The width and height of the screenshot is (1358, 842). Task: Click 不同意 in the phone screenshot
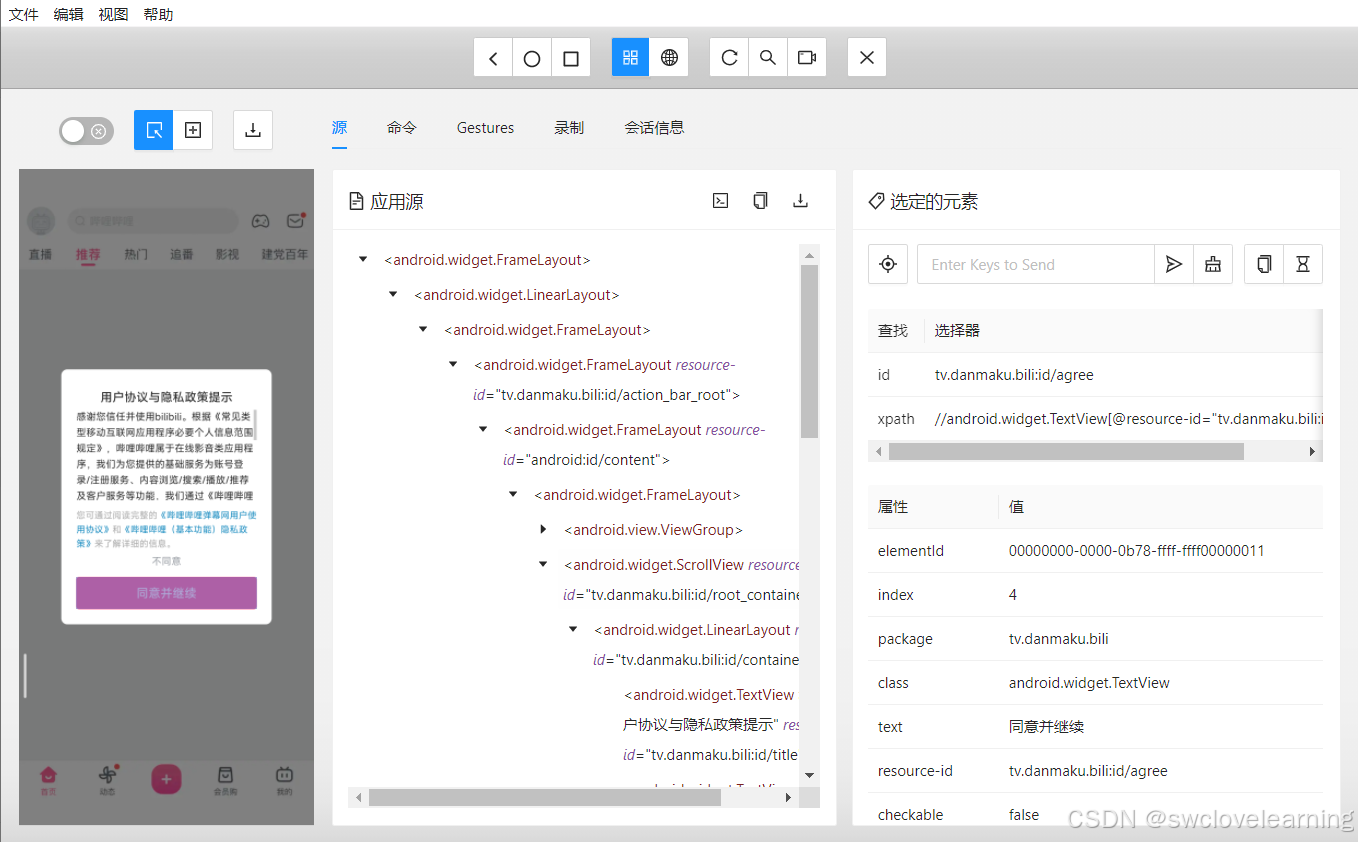[166, 561]
